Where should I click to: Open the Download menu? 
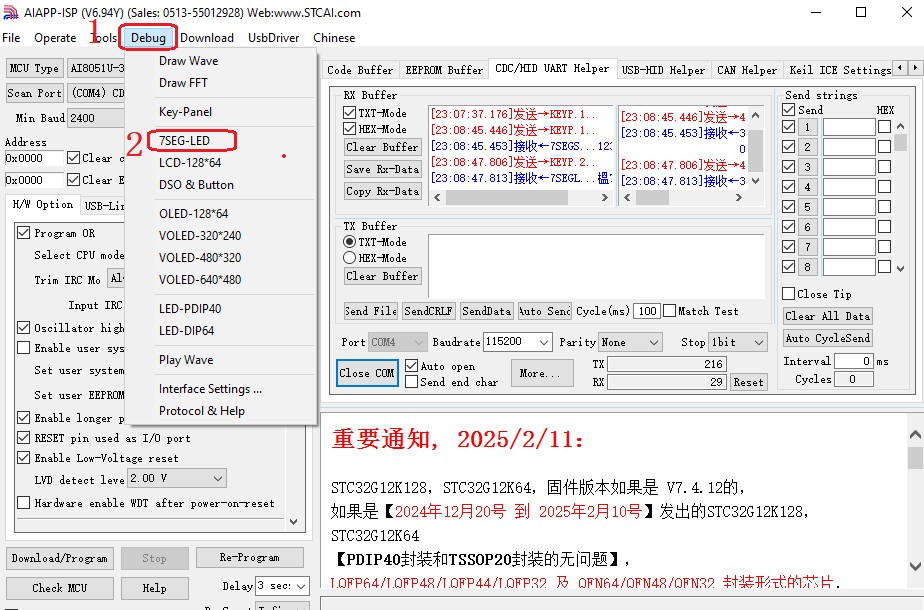pyautogui.click(x=207, y=38)
